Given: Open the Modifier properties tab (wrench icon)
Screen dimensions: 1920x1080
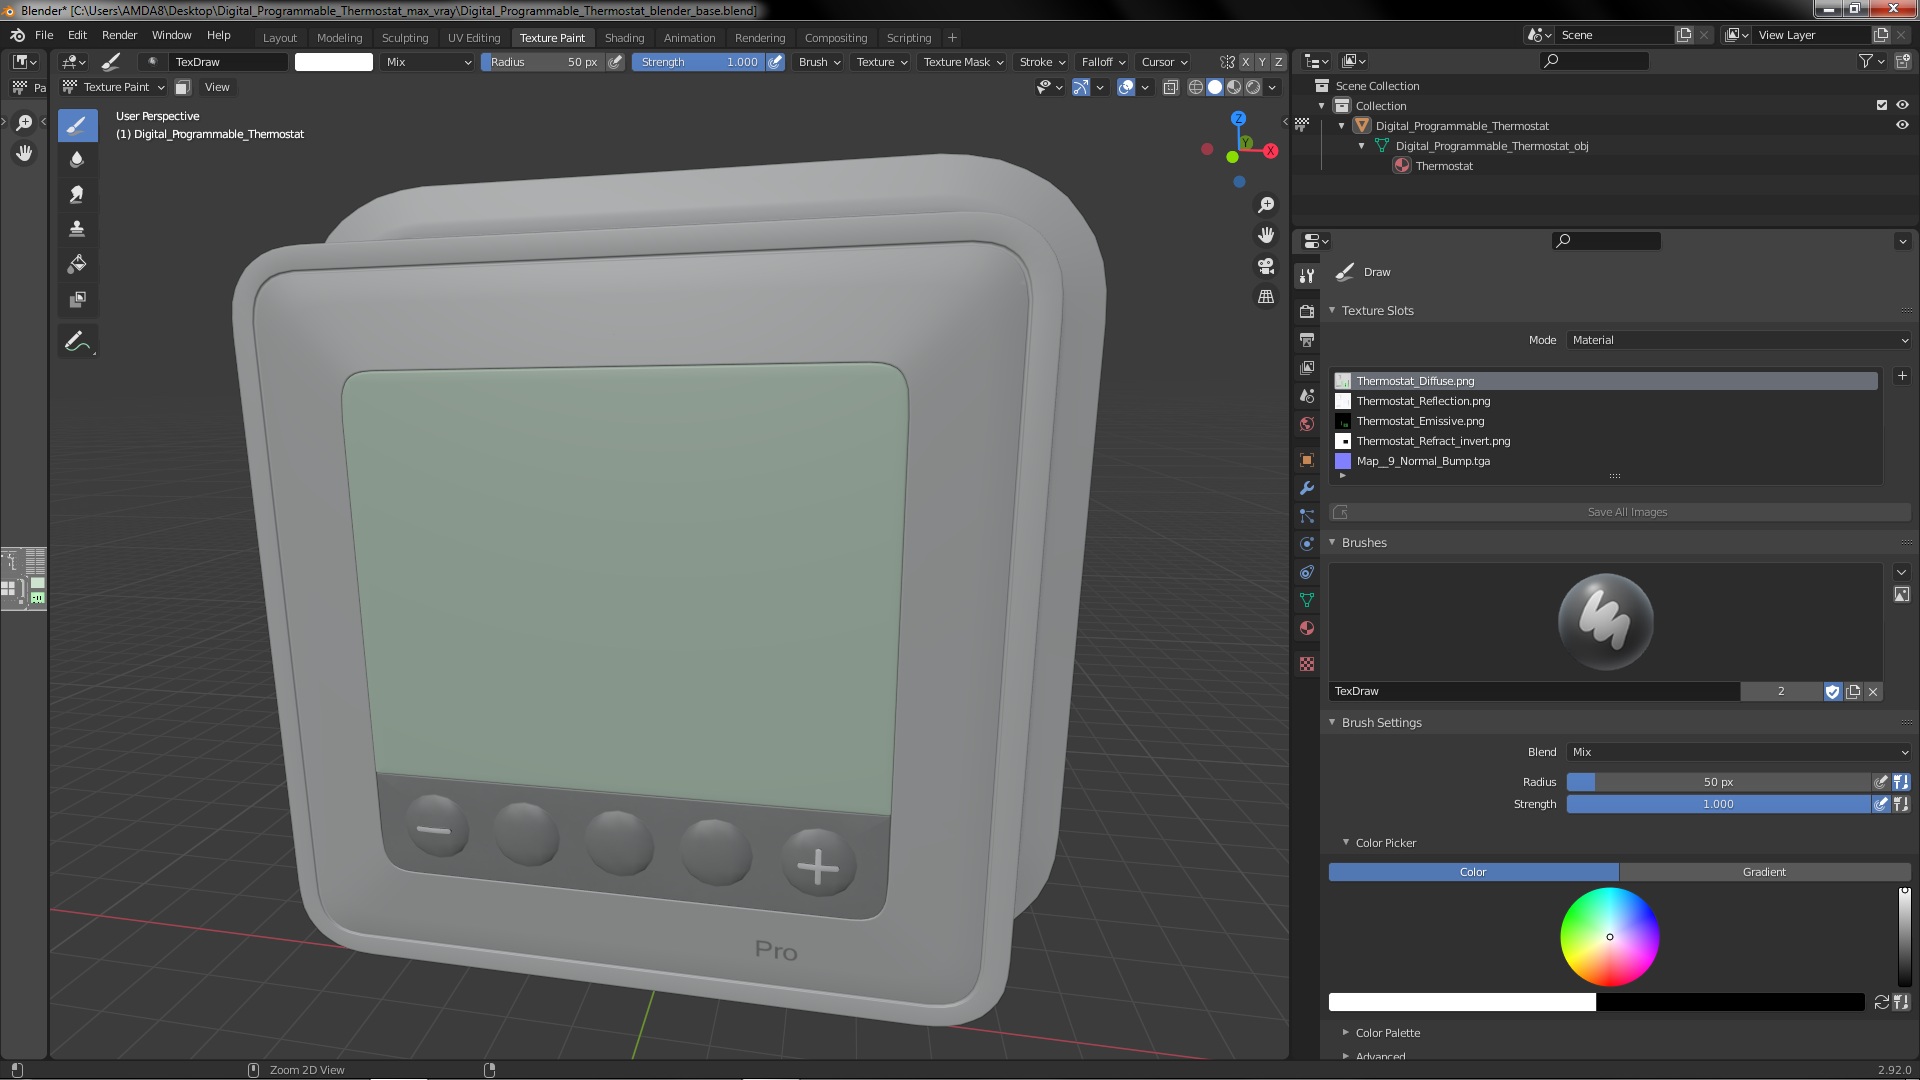Looking at the screenshot, I should pos(1306,489).
